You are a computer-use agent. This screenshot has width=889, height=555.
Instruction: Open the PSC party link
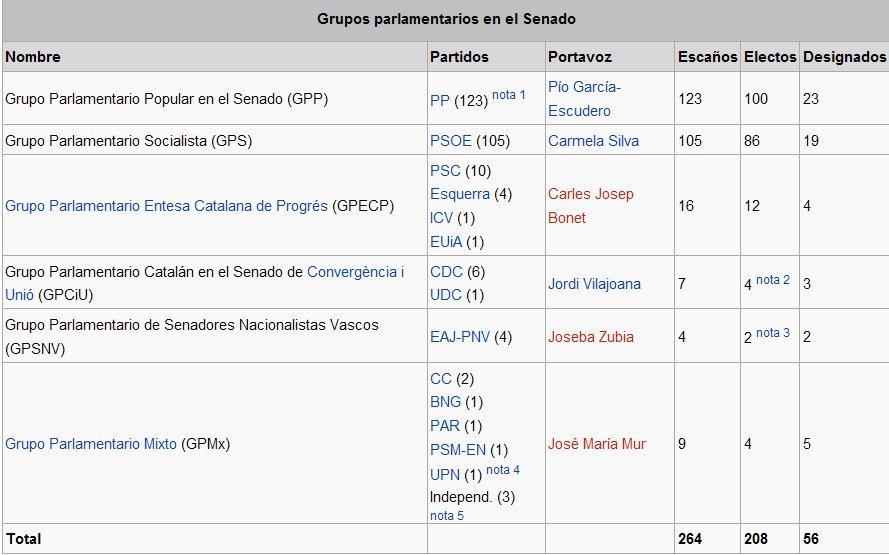pos(445,171)
